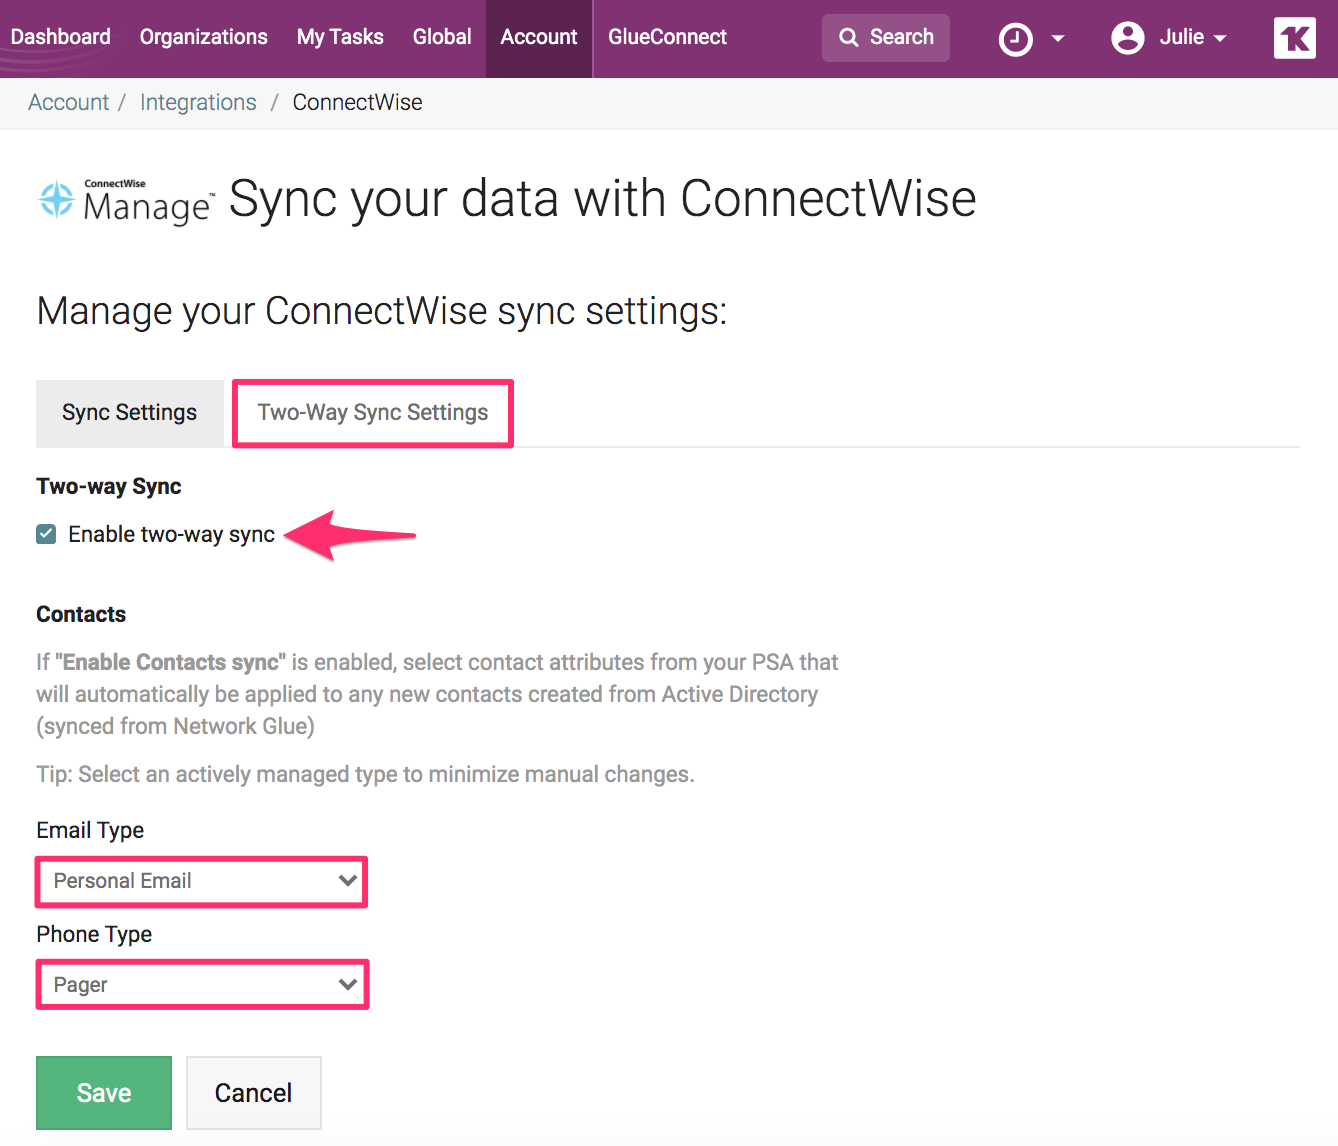Open the Phone Type dropdown
Viewport: 1338px width, 1146px height.
point(202,985)
